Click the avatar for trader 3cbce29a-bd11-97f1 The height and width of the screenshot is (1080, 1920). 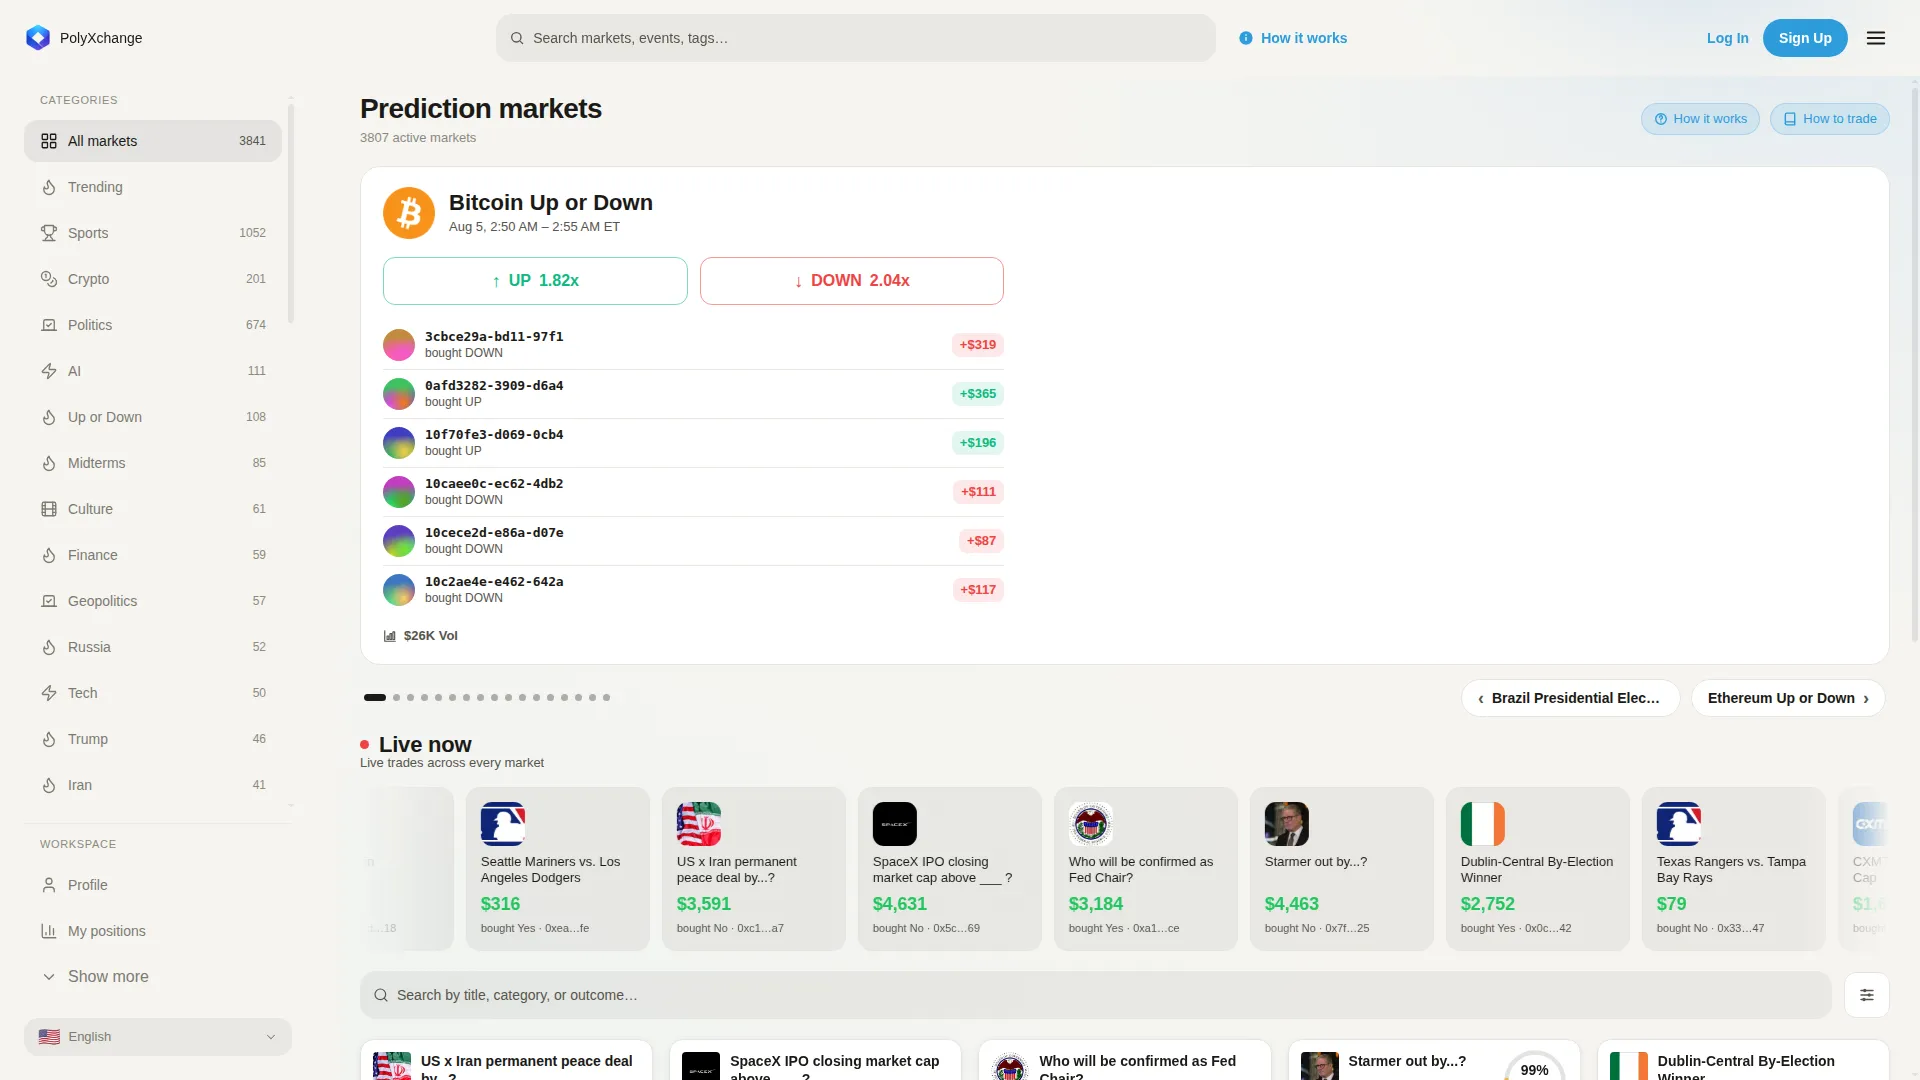click(x=399, y=345)
